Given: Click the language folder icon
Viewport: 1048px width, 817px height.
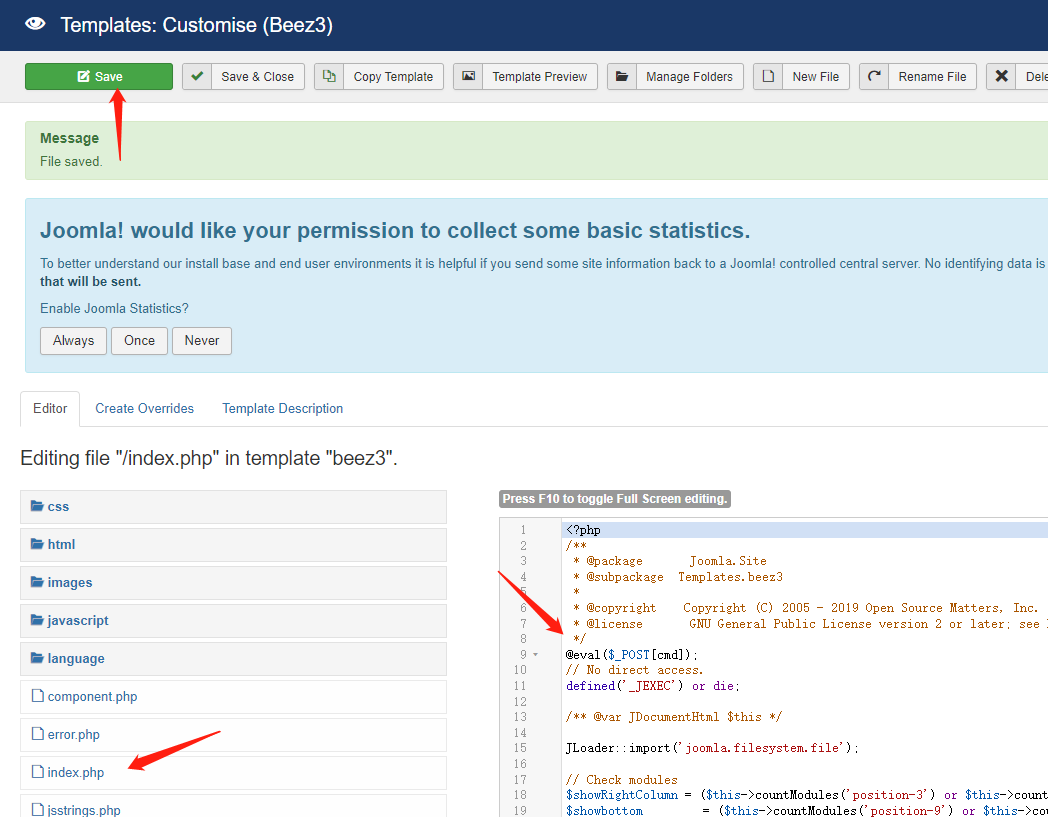Looking at the screenshot, I should tap(37, 659).
